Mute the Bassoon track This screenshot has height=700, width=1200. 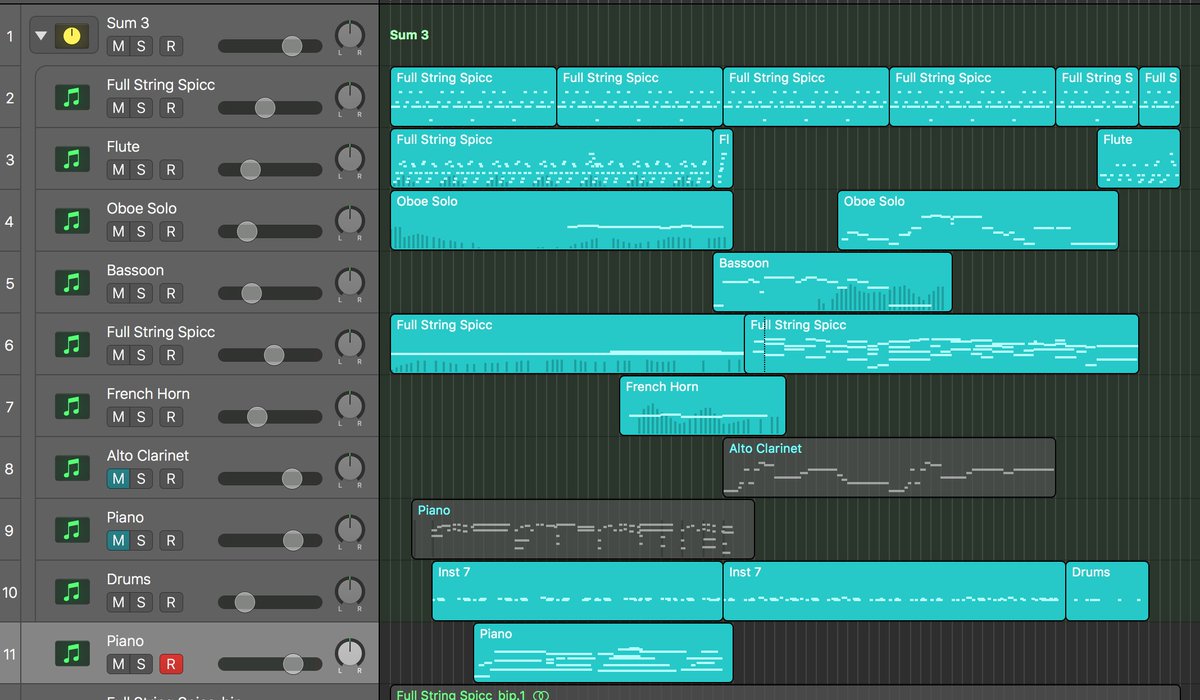118,294
